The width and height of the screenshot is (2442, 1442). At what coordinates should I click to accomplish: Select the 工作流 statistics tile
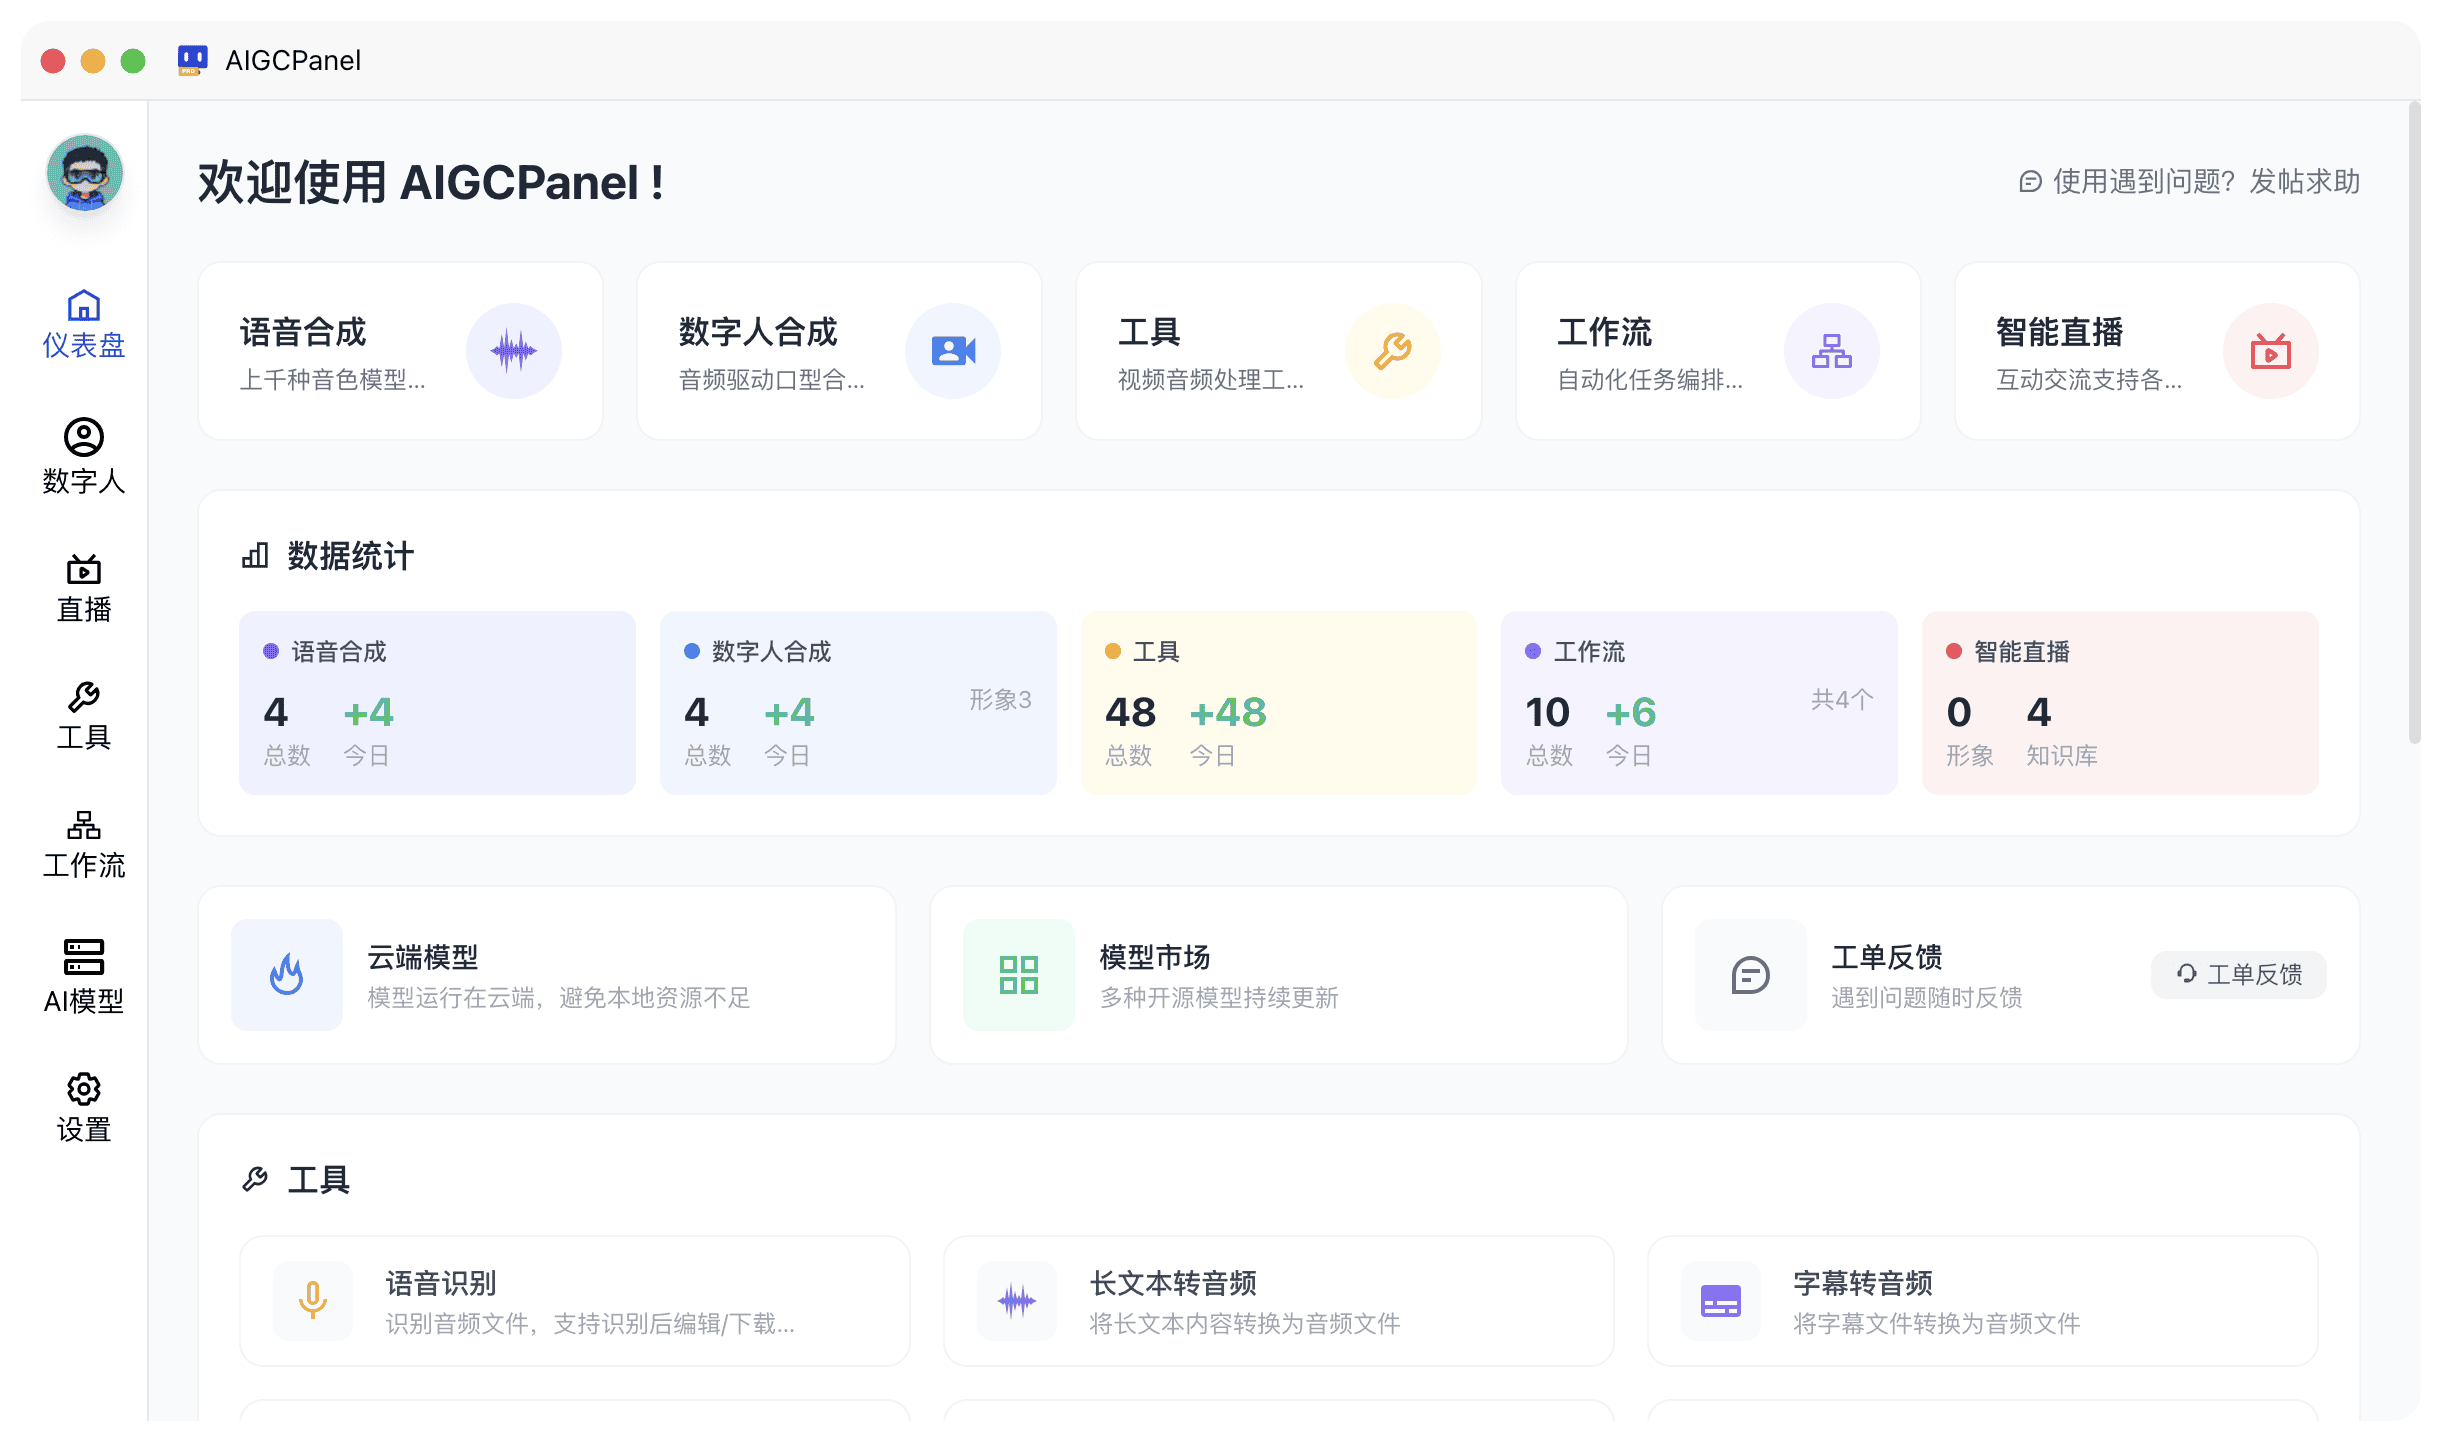1699,703
